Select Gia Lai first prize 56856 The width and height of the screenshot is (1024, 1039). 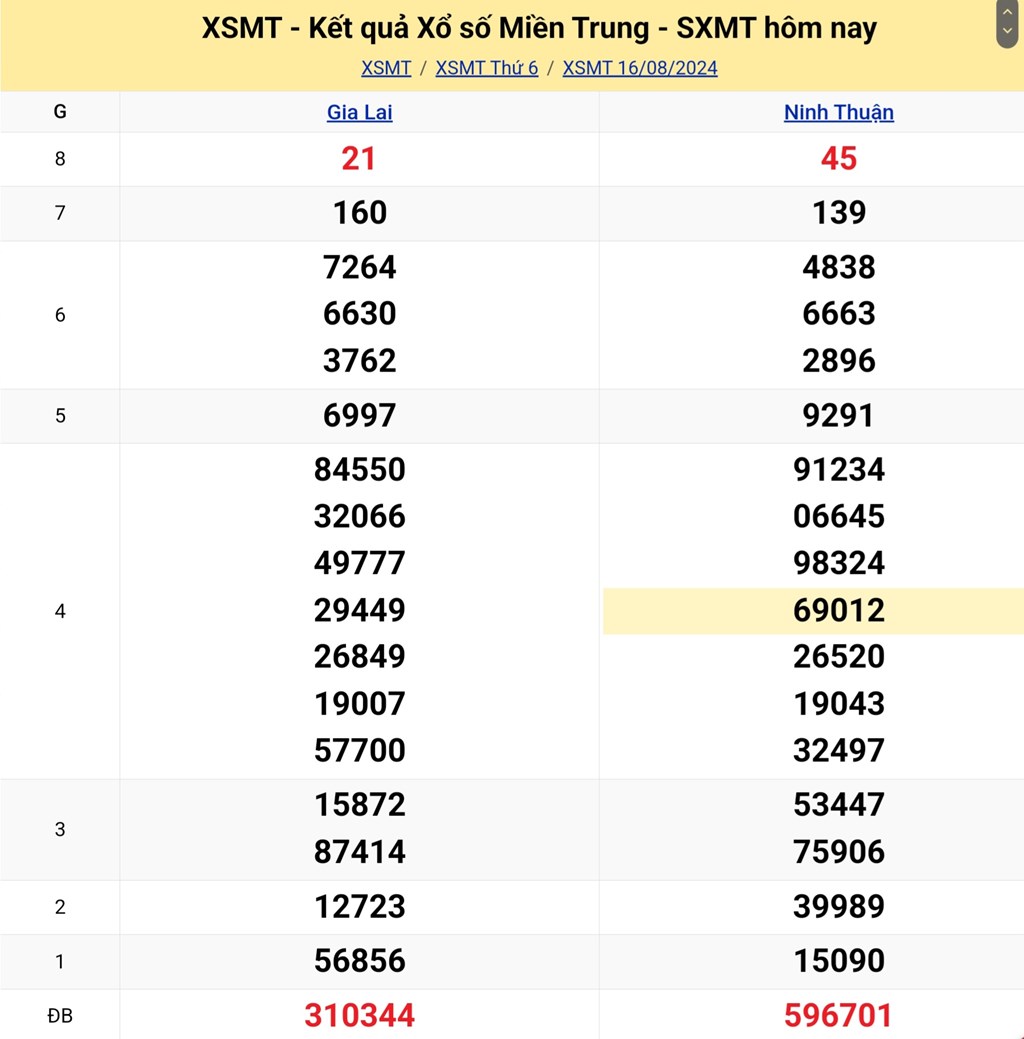click(359, 961)
